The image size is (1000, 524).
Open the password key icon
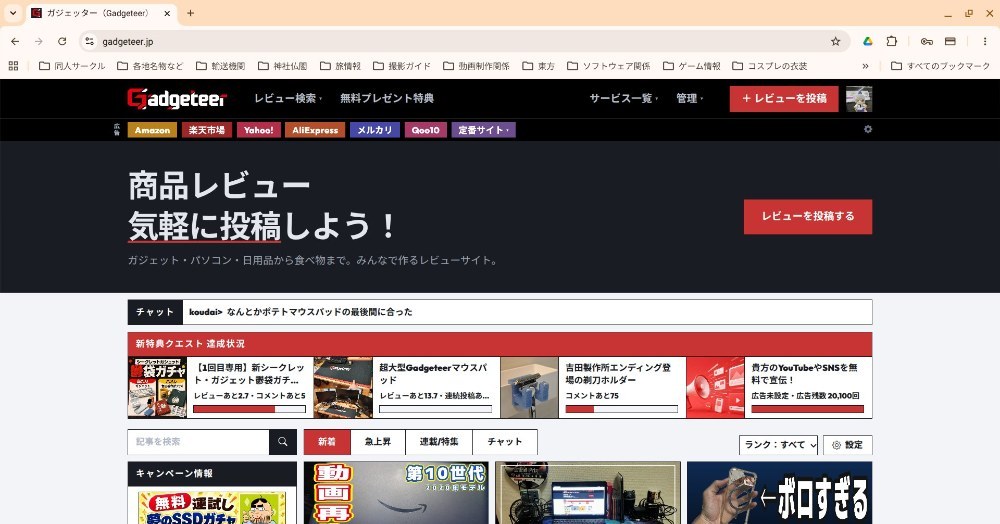pos(927,41)
